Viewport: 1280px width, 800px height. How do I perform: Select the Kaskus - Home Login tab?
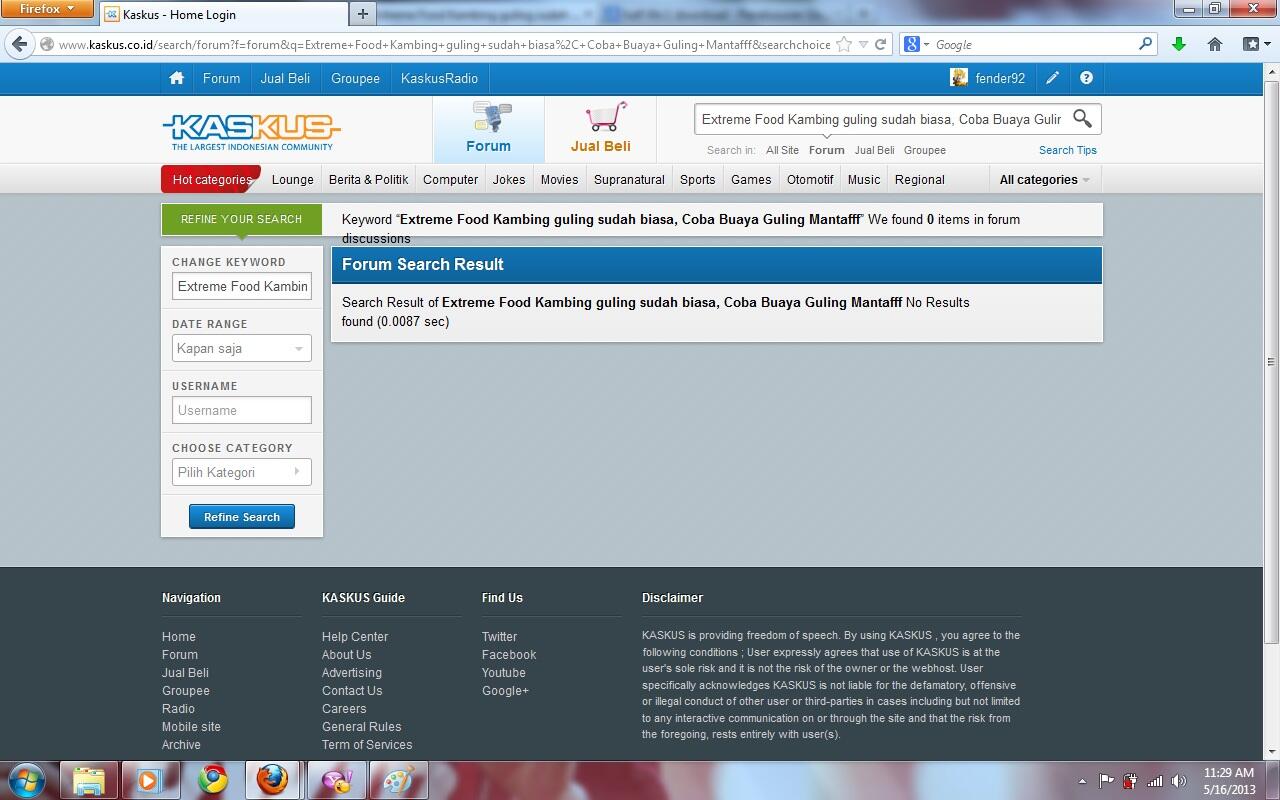[223, 14]
